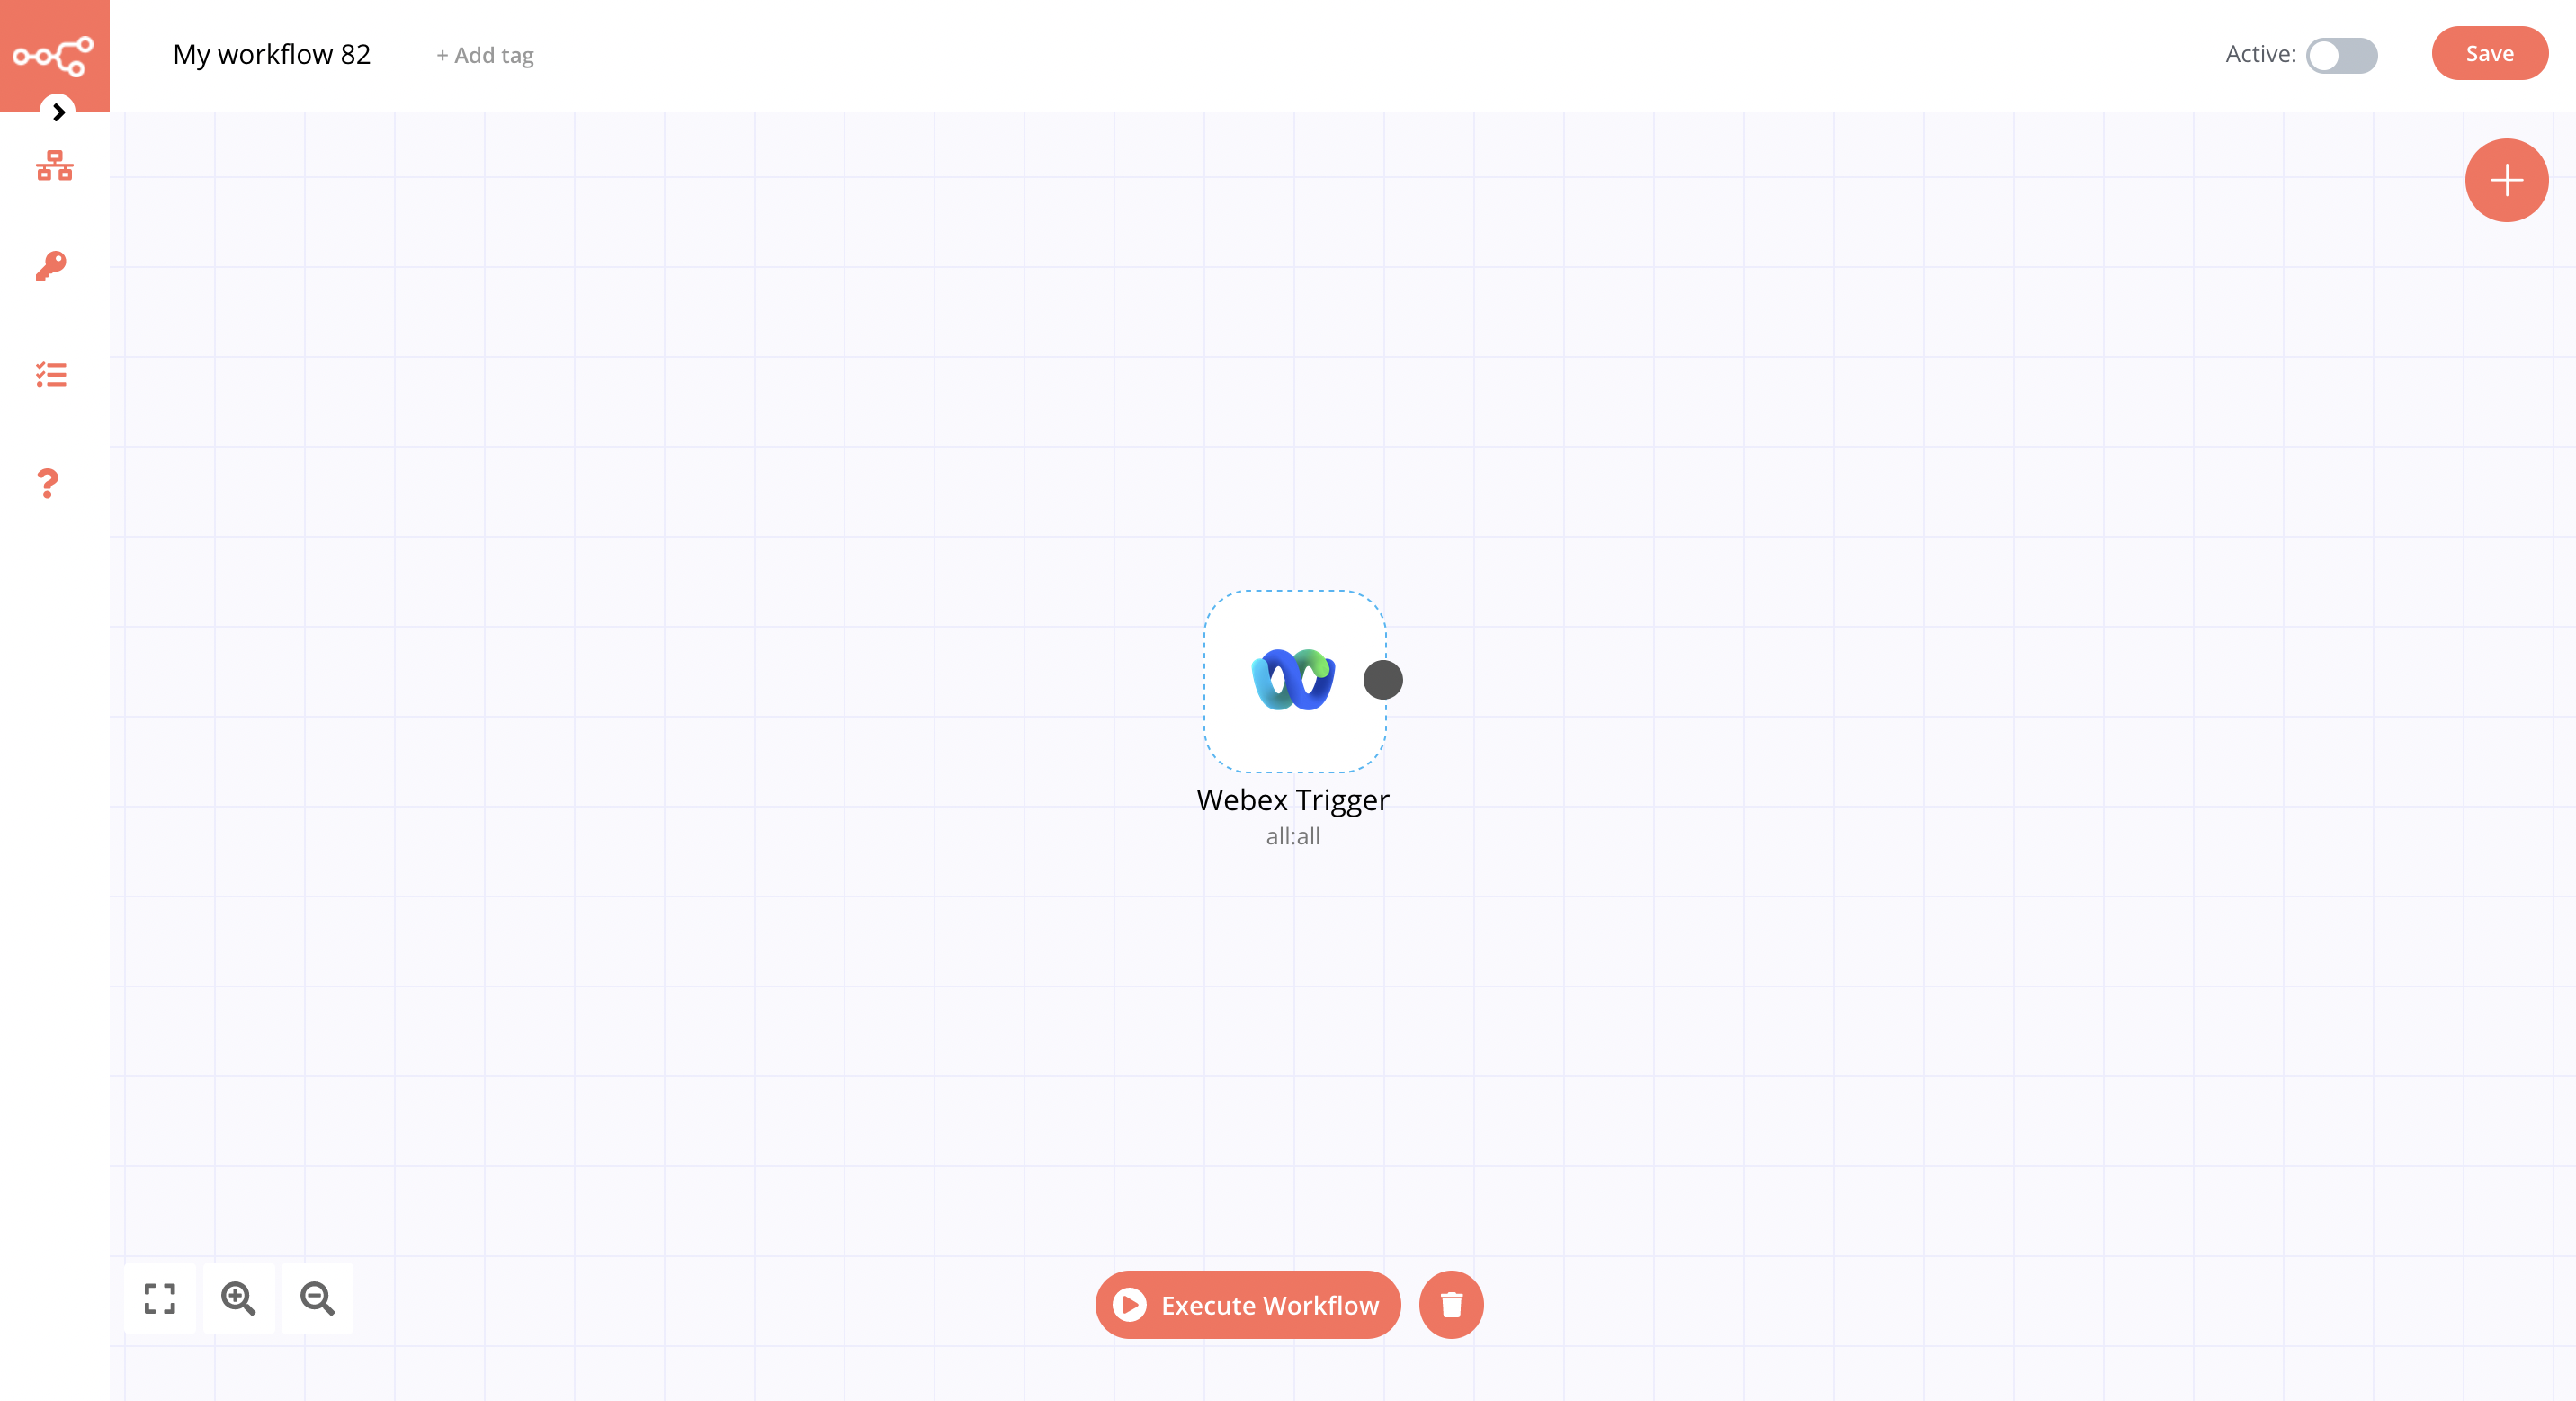Click the Execute Workflow button
Screen dimensions: 2576x1401
tap(1248, 1305)
